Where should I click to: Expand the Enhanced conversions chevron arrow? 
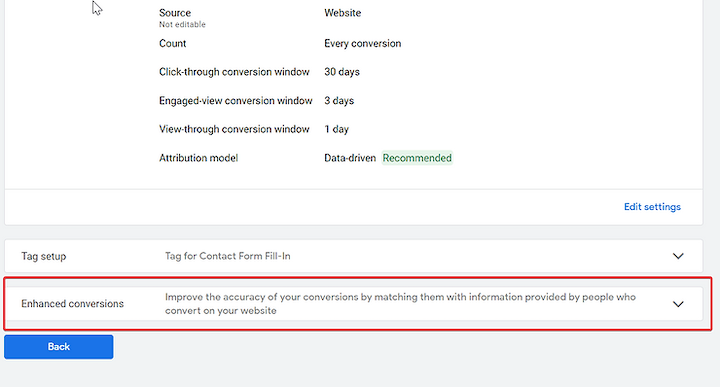(678, 304)
